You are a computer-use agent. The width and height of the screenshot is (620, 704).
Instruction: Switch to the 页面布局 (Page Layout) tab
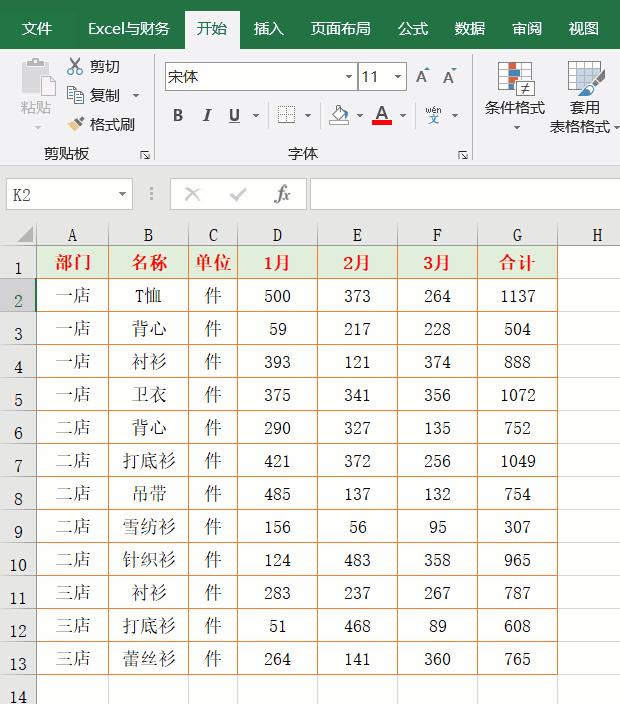[x=340, y=29]
